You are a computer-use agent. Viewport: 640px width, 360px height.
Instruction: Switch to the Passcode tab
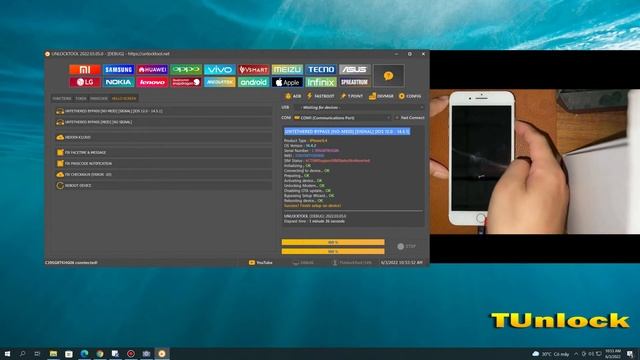pyautogui.click(x=99, y=98)
